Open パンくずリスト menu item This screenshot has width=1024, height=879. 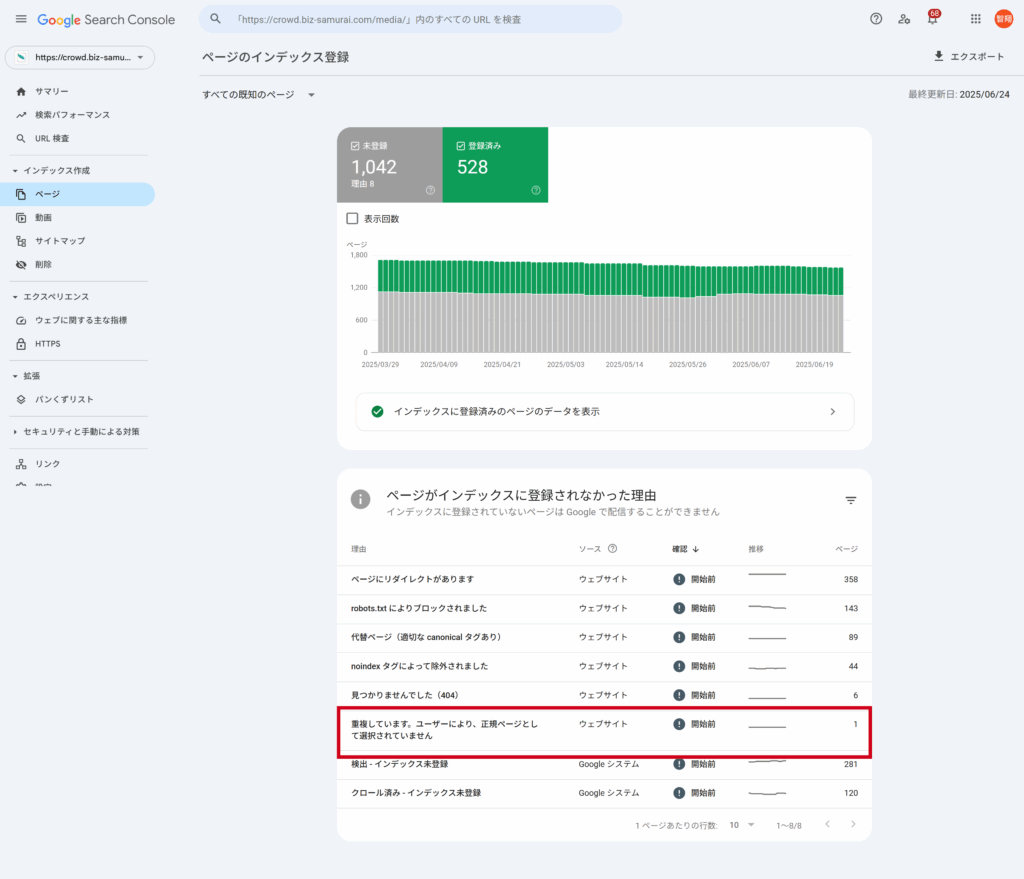(x=78, y=399)
